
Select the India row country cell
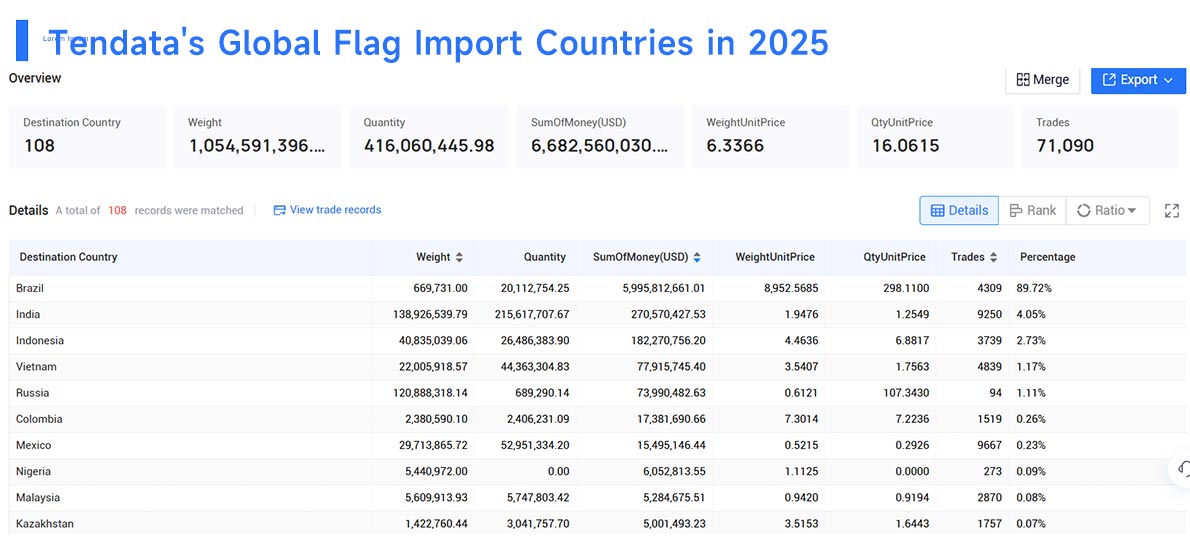point(190,314)
